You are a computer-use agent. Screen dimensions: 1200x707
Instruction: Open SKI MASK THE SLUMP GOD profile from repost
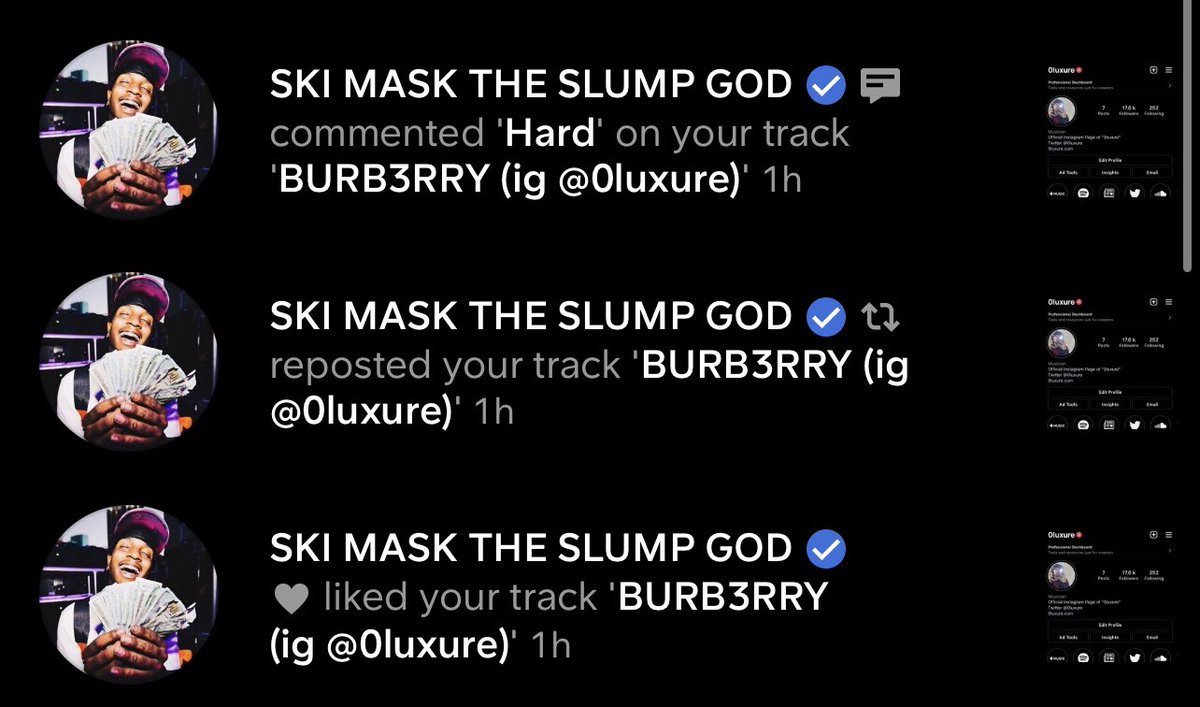click(x=531, y=318)
